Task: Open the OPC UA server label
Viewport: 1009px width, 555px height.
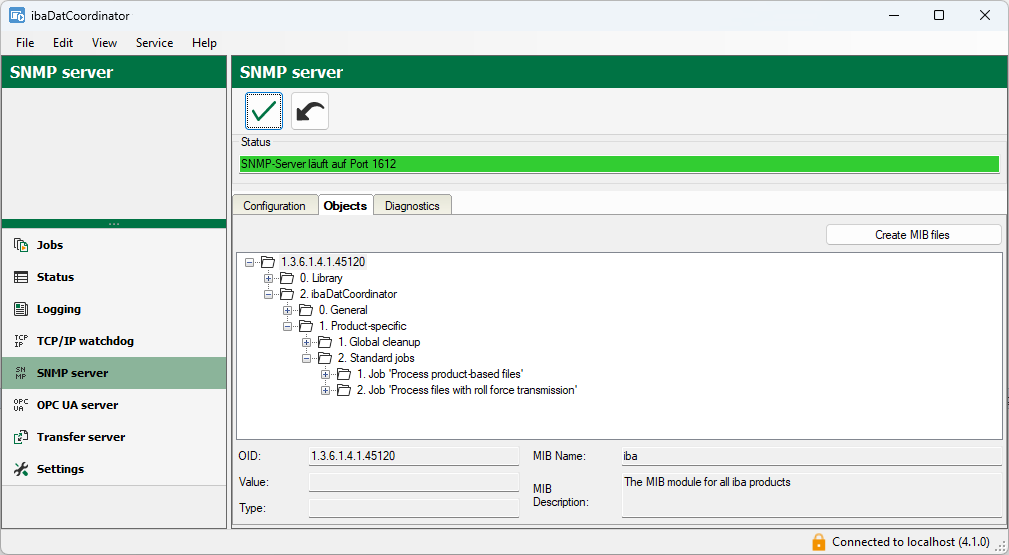Action: tap(77, 405)
